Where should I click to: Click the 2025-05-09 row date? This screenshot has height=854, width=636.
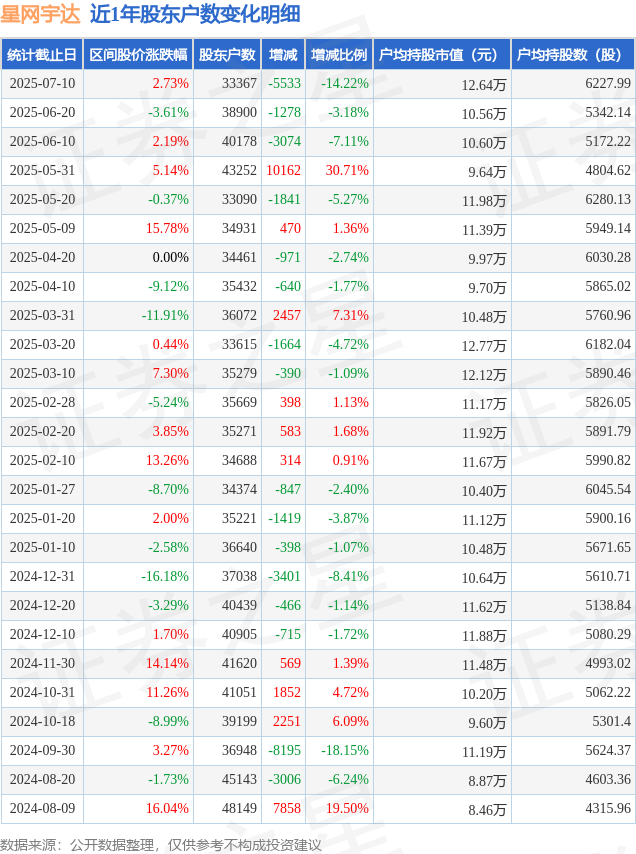(x=42, y=228)
